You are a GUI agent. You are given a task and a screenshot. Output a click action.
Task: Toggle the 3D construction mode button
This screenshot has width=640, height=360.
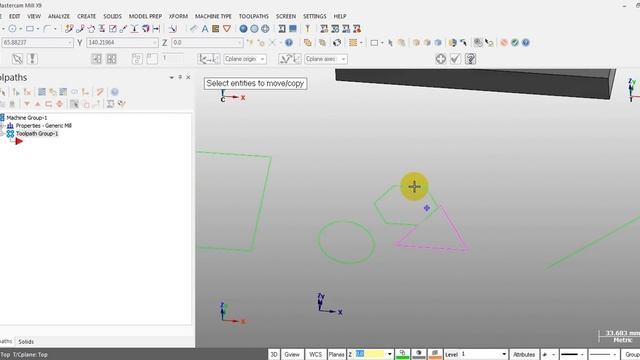(x=274, y=354)
